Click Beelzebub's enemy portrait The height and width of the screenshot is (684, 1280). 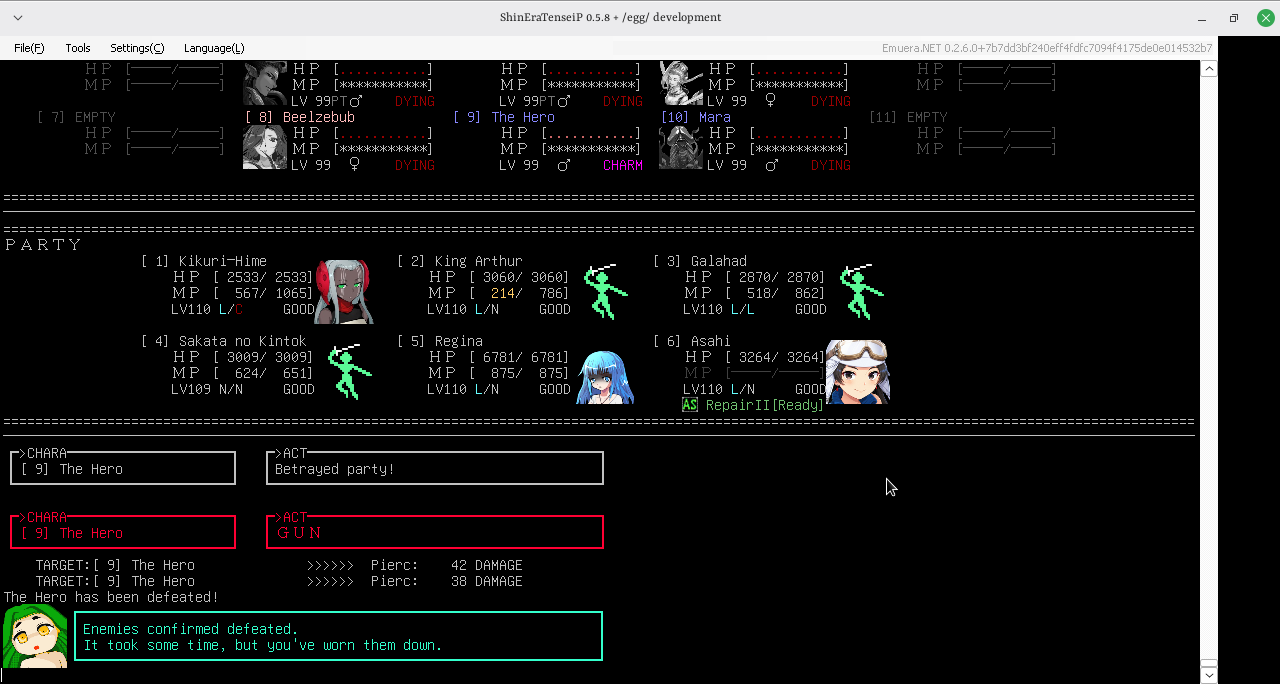click(x=265, y=147)
